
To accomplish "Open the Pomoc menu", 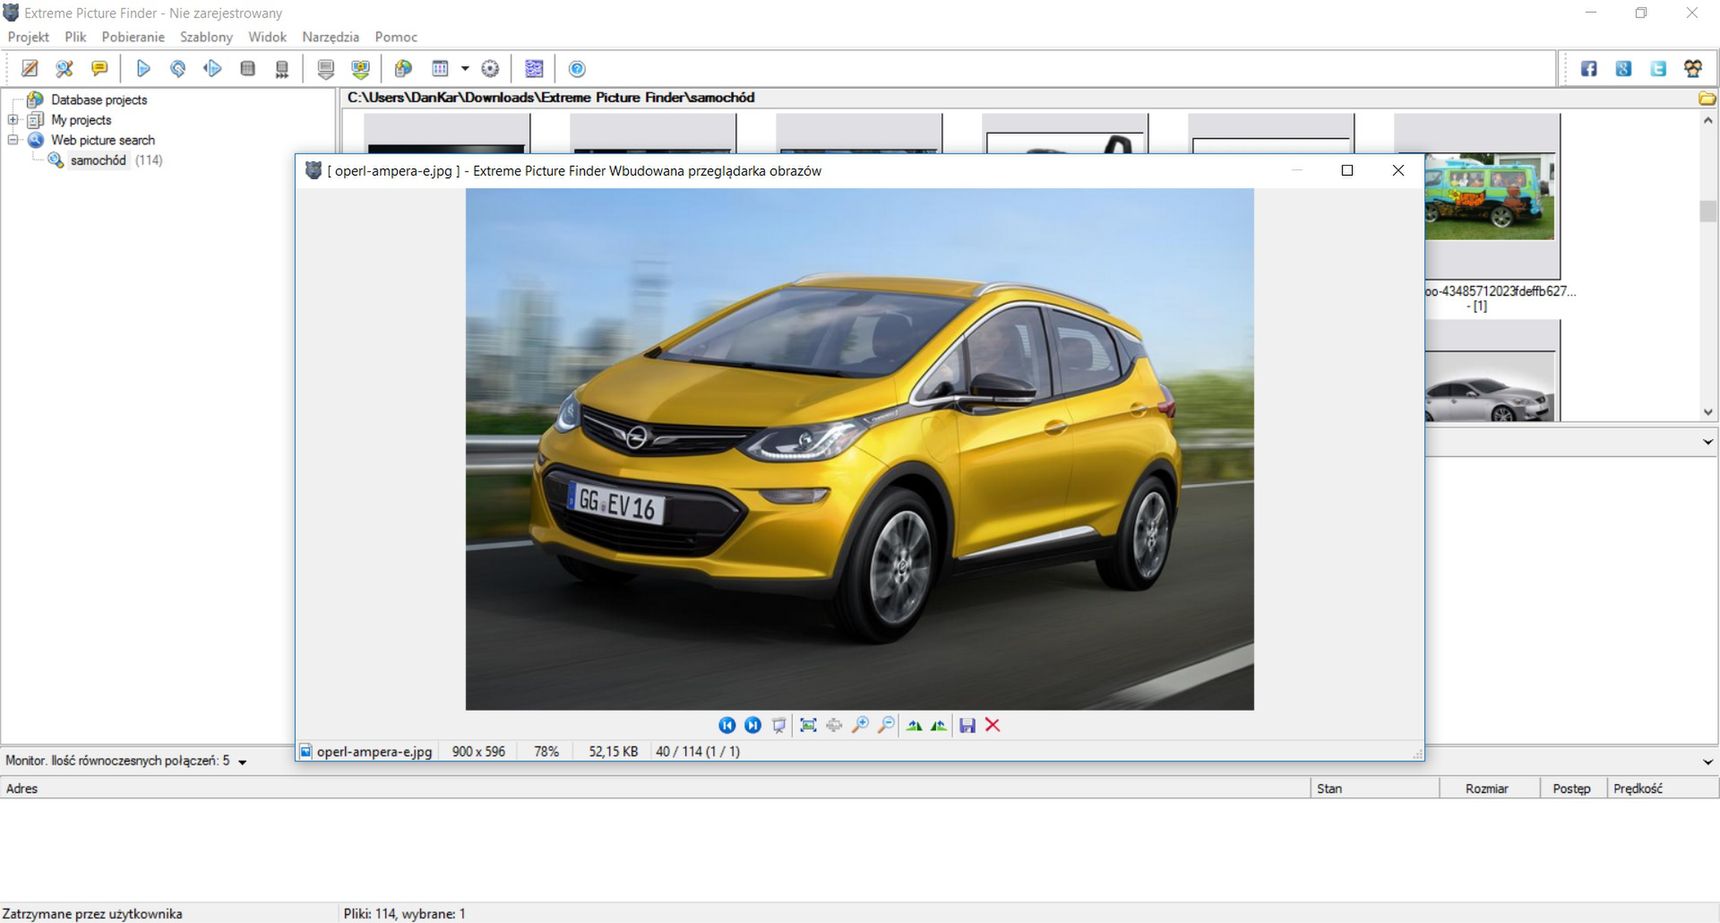I will click(396, 37).
